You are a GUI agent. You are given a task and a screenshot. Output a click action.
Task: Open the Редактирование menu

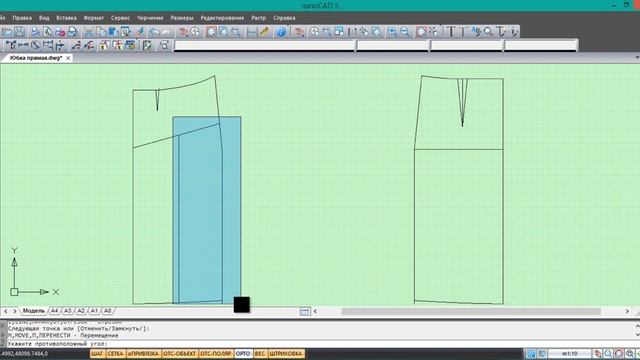tap(222, 18)
